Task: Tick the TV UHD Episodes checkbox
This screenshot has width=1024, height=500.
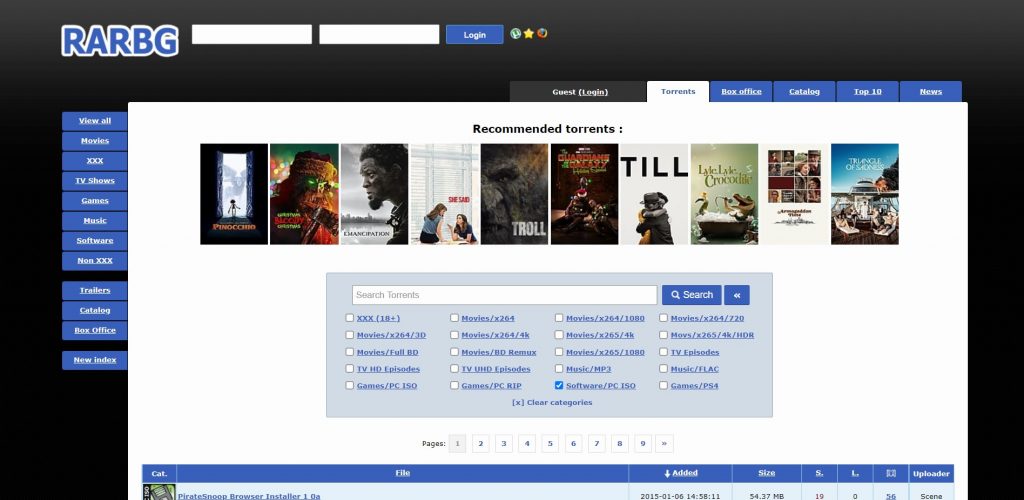Action: coord(455,369)
